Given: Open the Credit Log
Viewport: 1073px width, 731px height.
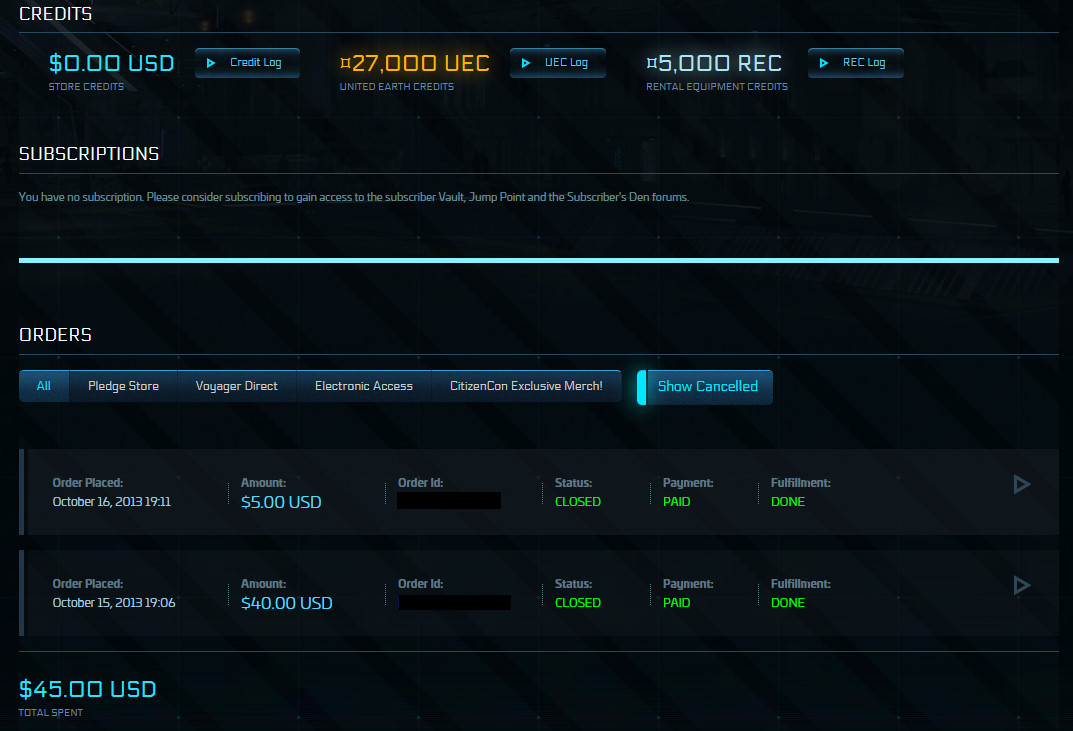Looking at the screenshot, I should pos(247,63).
